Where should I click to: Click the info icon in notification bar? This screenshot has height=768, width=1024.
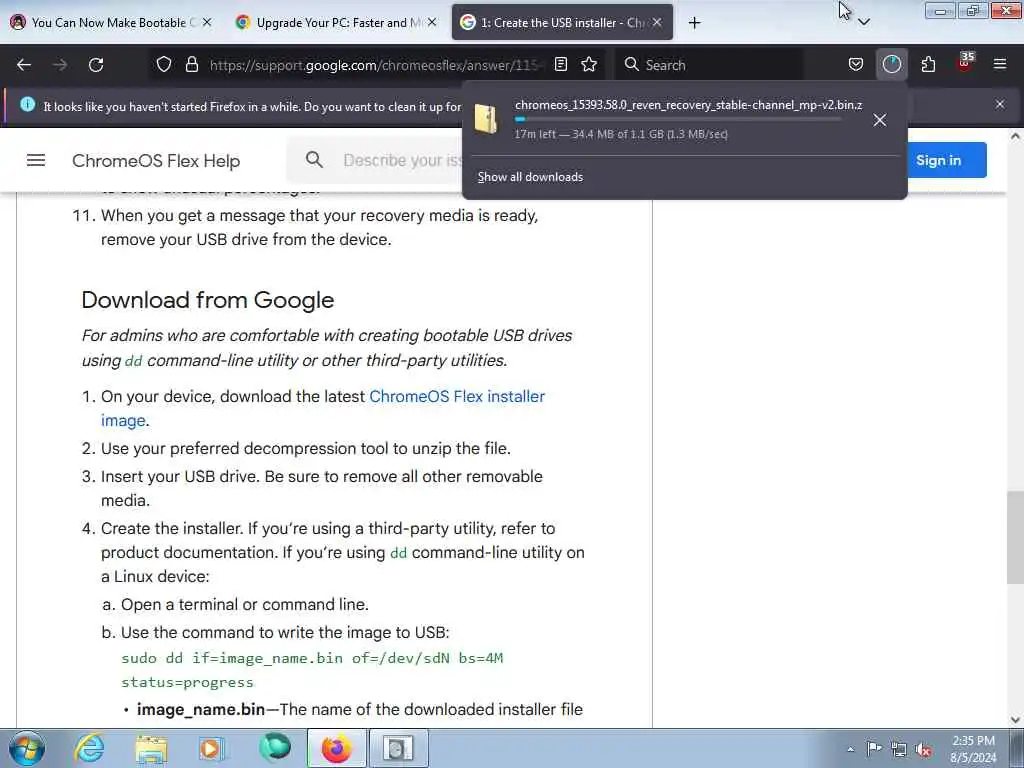pos(27,104)
